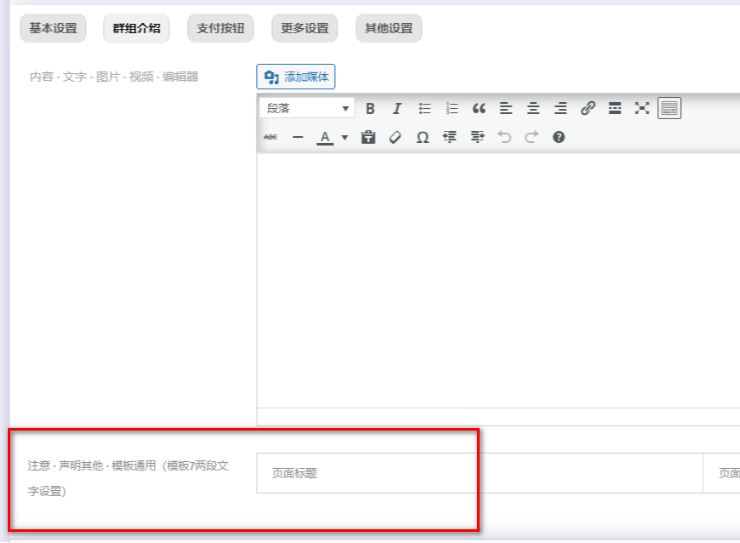
Task: Align text right
Action: [x=560, y=109]
